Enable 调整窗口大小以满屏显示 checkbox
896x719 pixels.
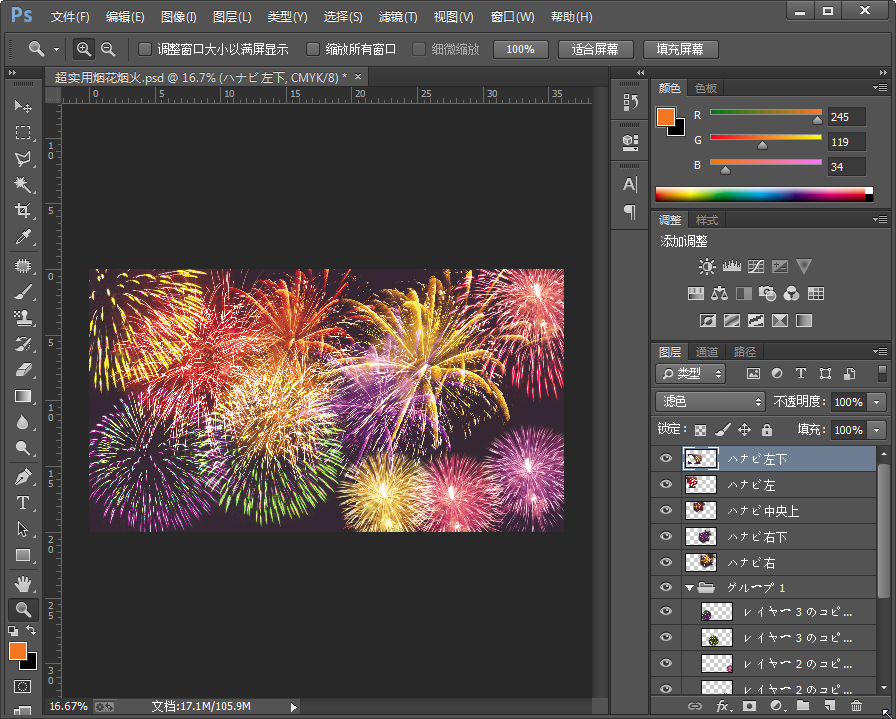pyautogui.click(x=145, y=49)
